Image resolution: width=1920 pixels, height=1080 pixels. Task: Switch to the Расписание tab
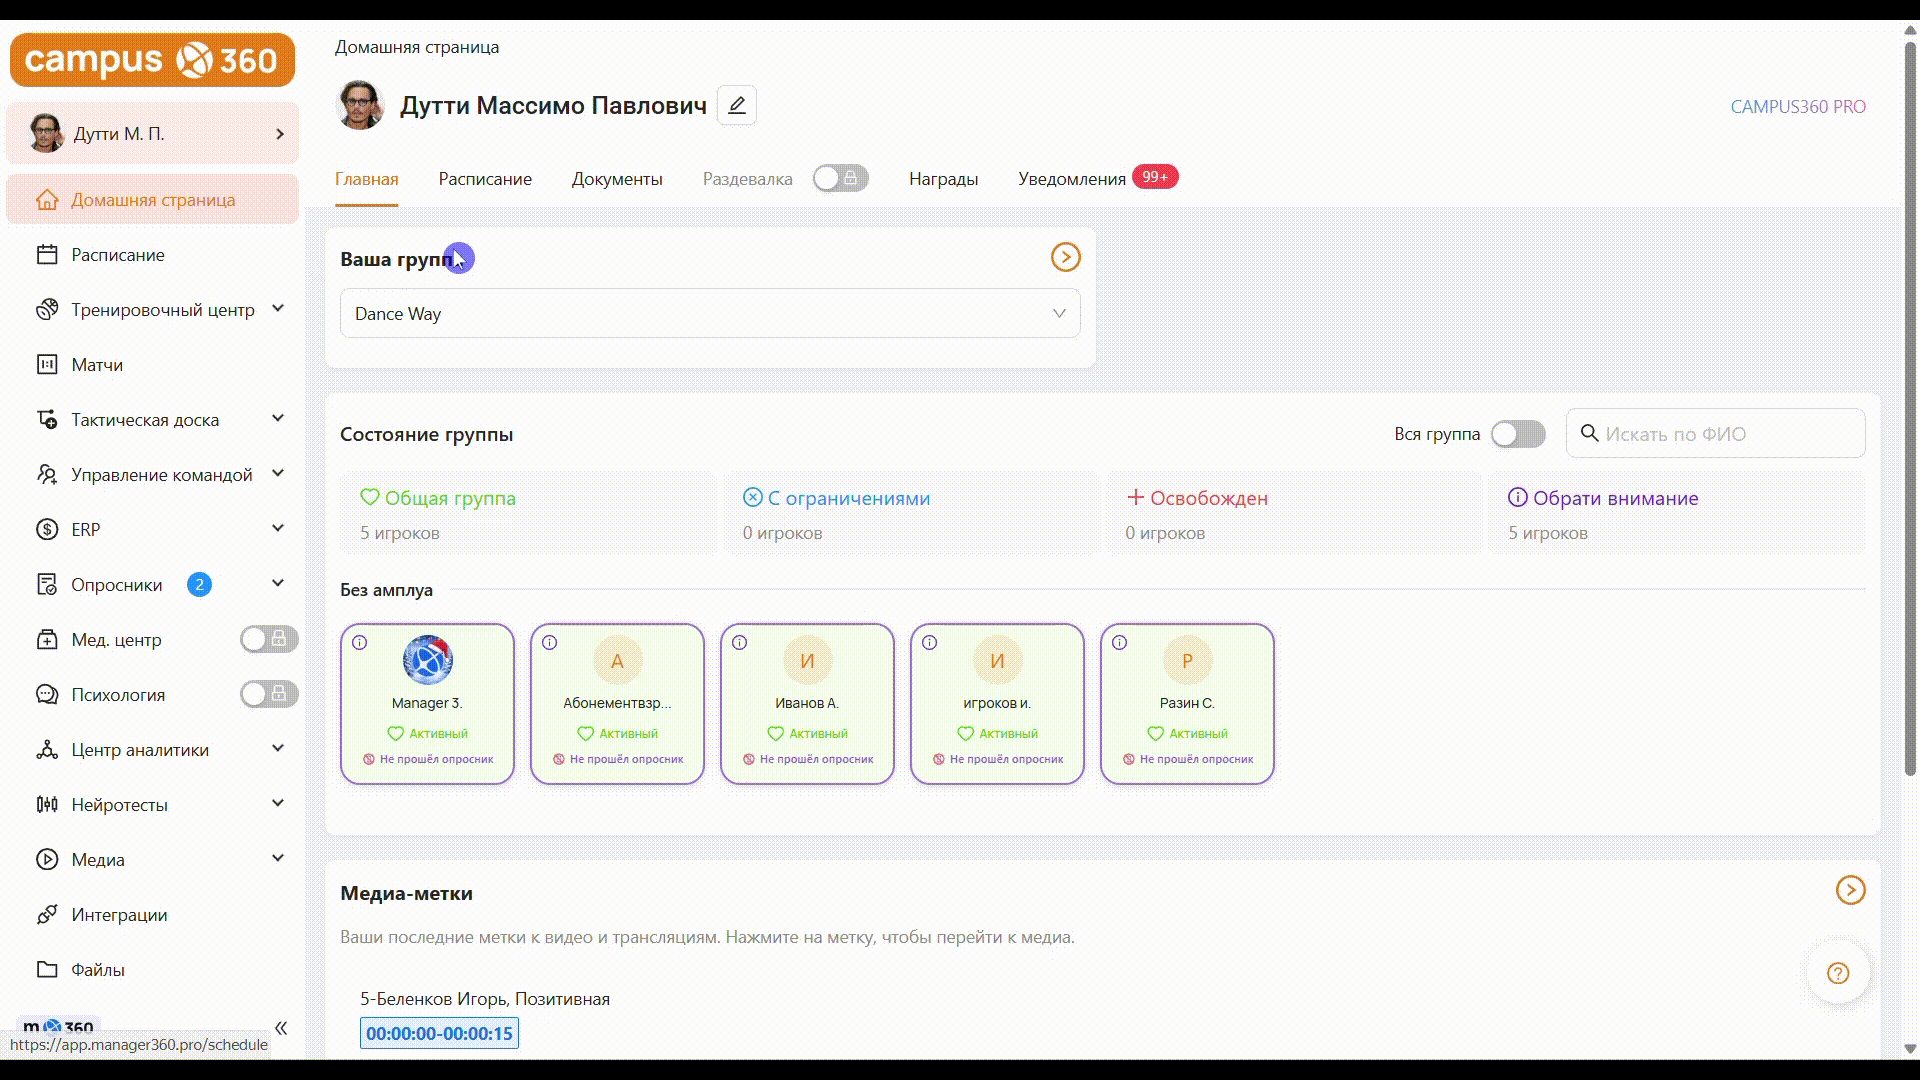[x=485, y=179]
